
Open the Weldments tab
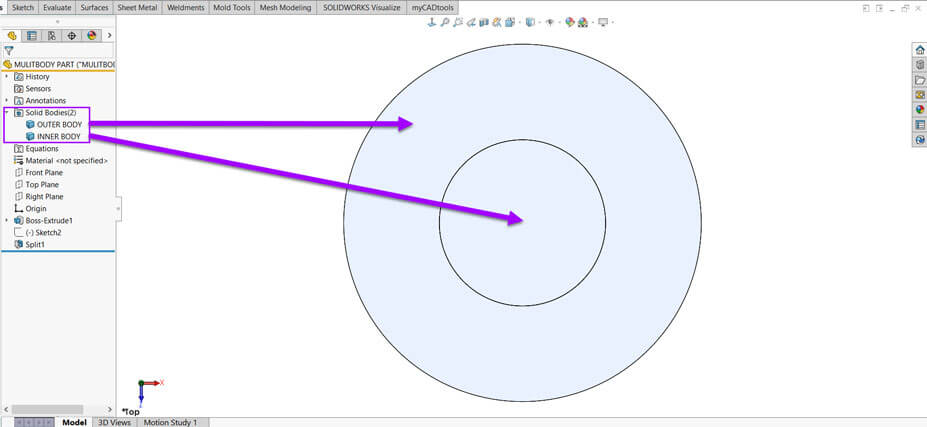coord(186,8)
